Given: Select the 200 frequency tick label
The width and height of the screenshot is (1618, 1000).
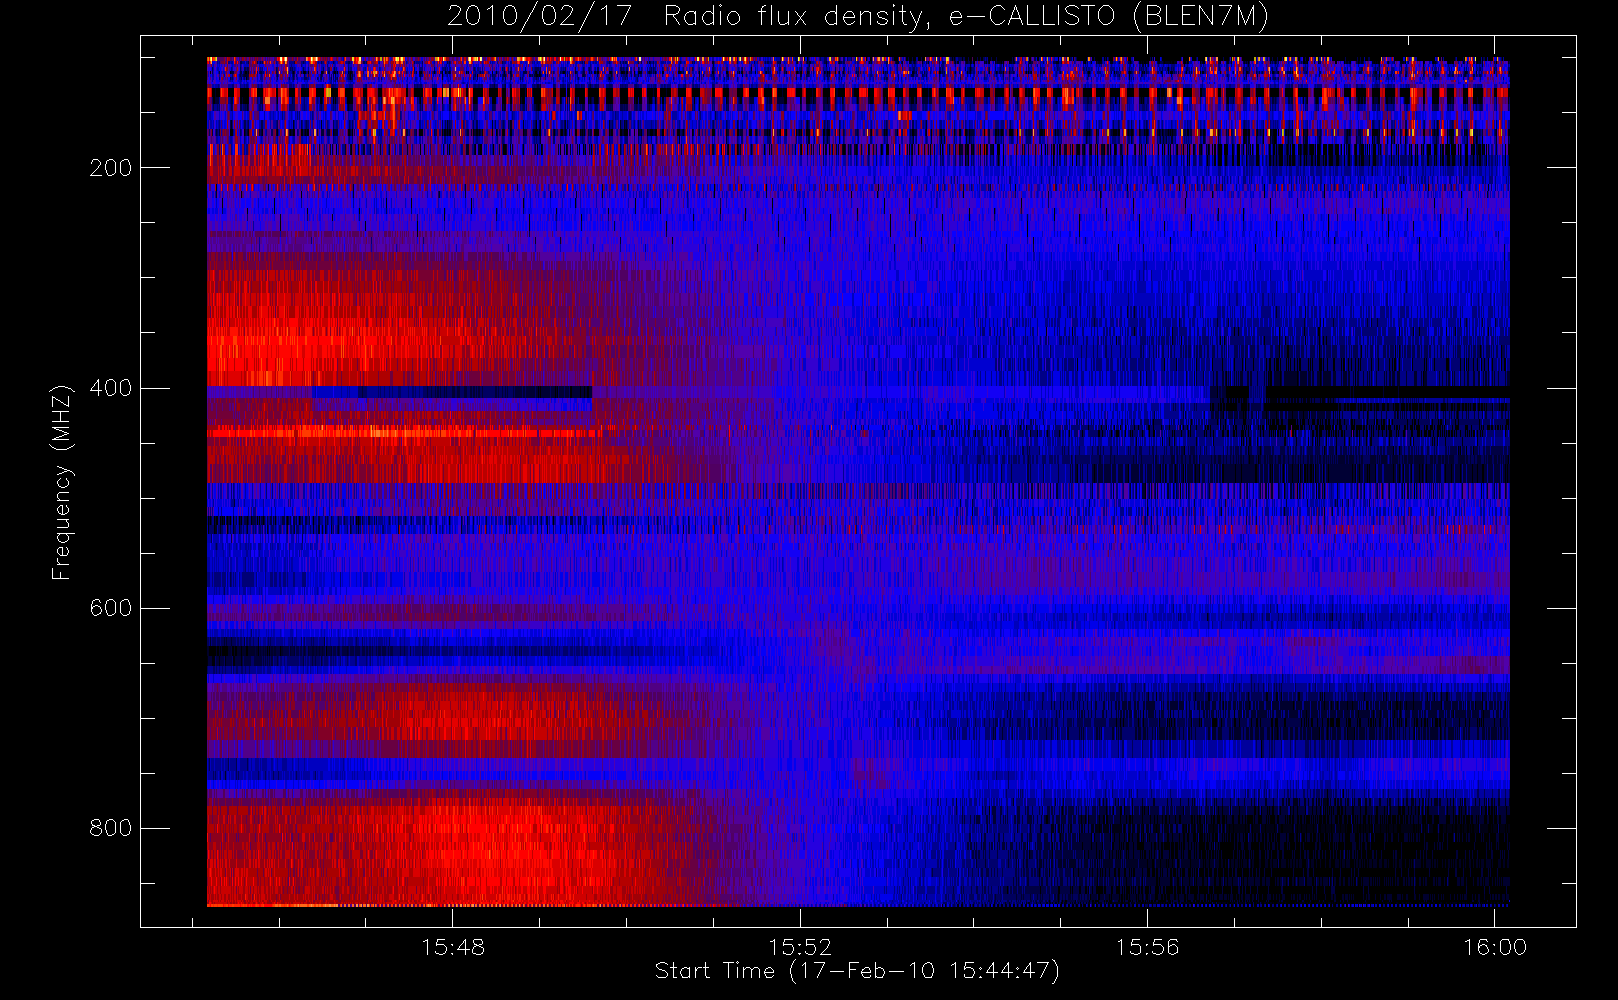Looking at the screenshot, I should pos(110,168).
